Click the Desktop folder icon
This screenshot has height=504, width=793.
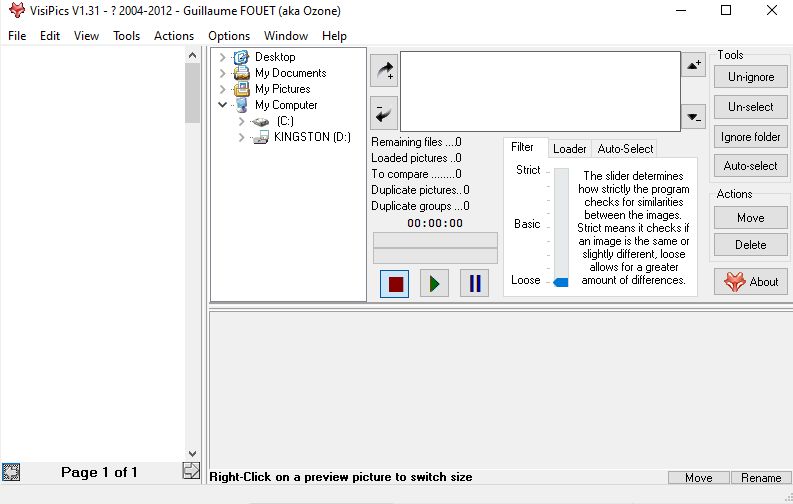tap(241, 57)
